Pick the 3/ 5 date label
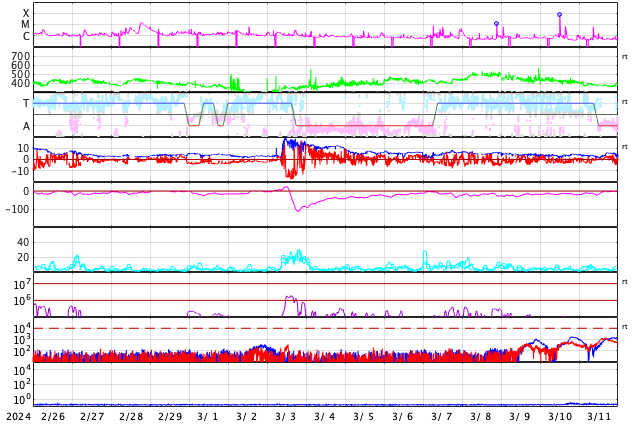The height and width of the screenshot is (424, 634). coord(363,416)
